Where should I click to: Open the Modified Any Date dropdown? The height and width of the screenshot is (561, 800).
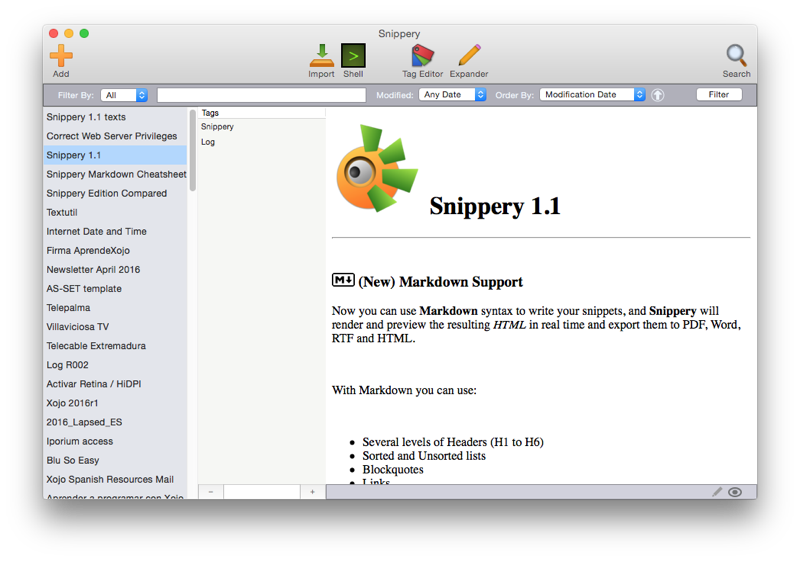452,95
